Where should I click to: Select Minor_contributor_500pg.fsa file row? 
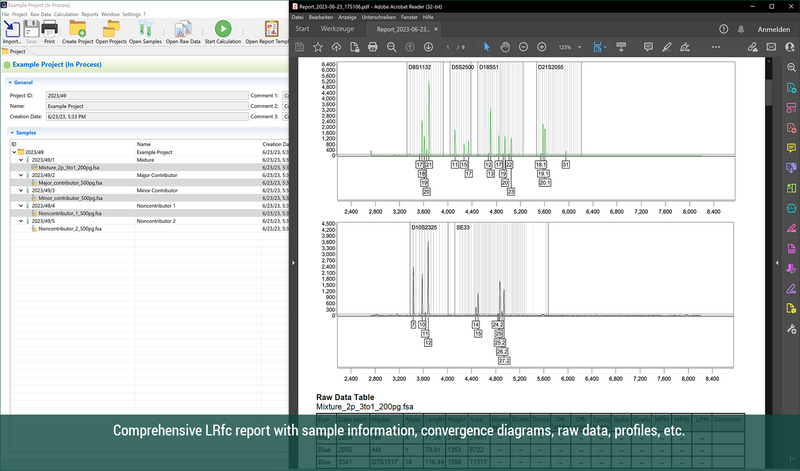click(149, 198)
